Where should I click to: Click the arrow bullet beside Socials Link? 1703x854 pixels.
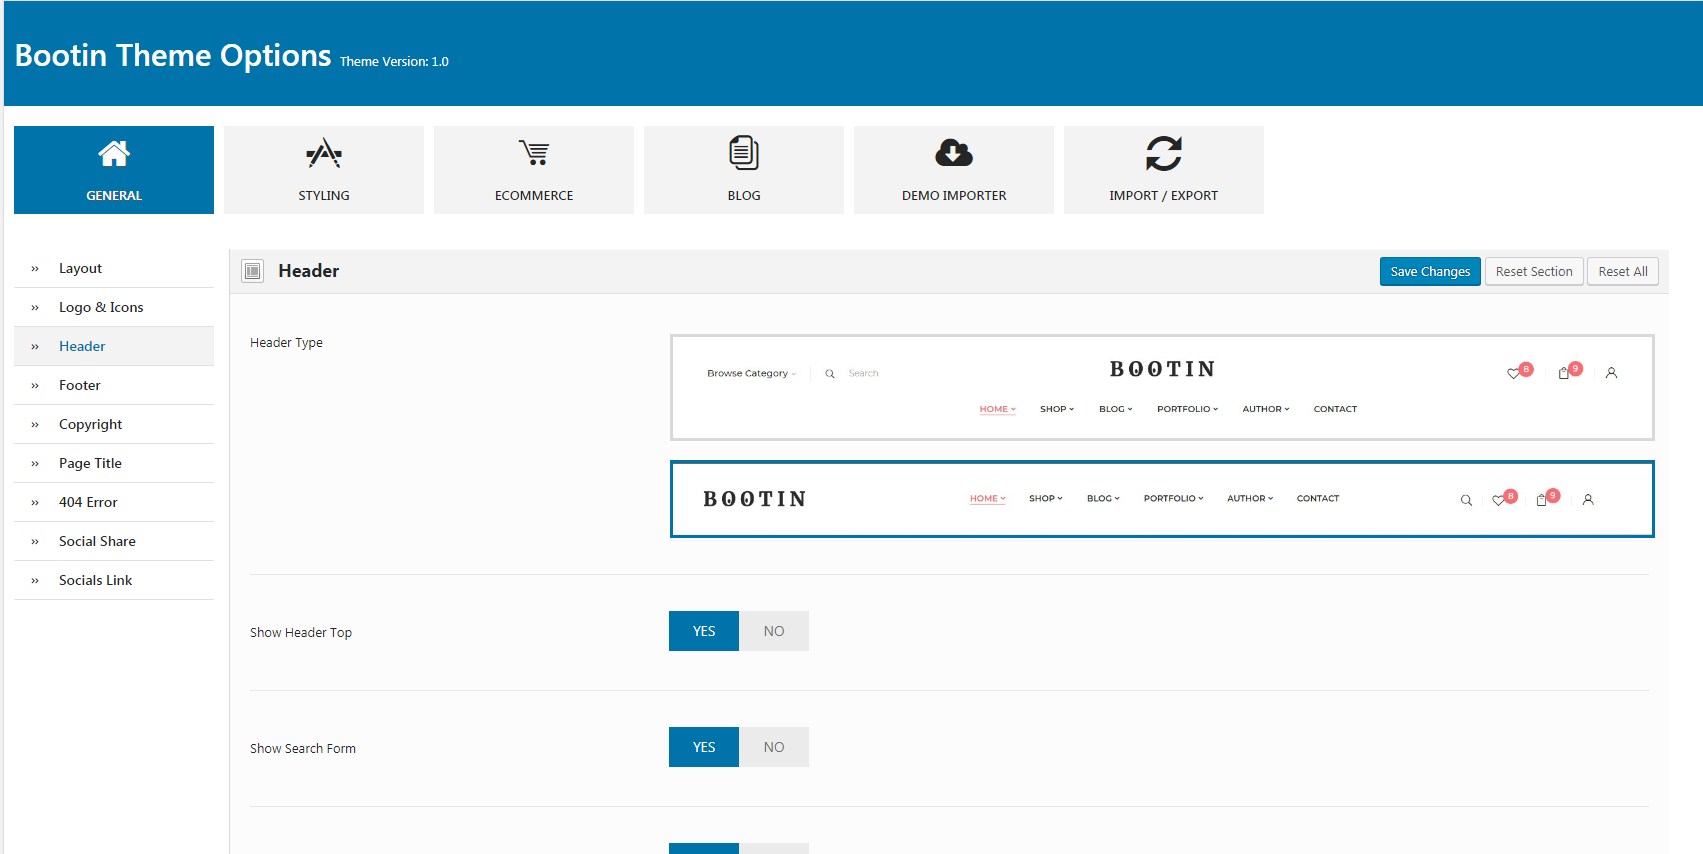[x=35, y=580]
